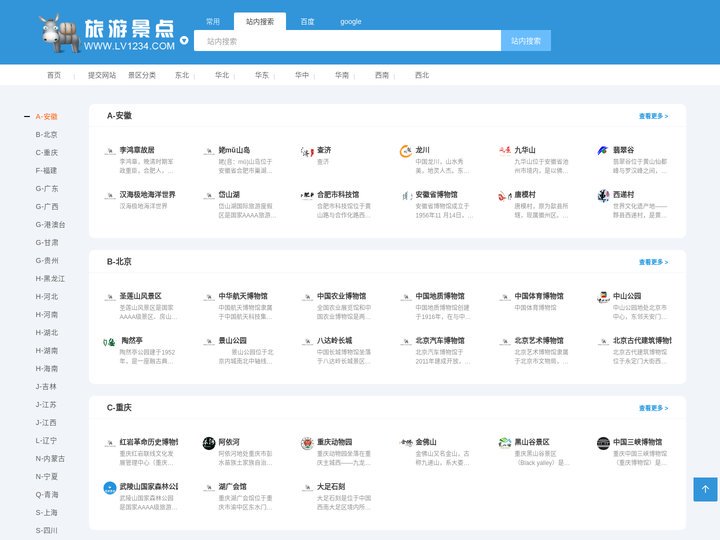Click 查看更多 in the C-重庆 section

pos(653,408)
